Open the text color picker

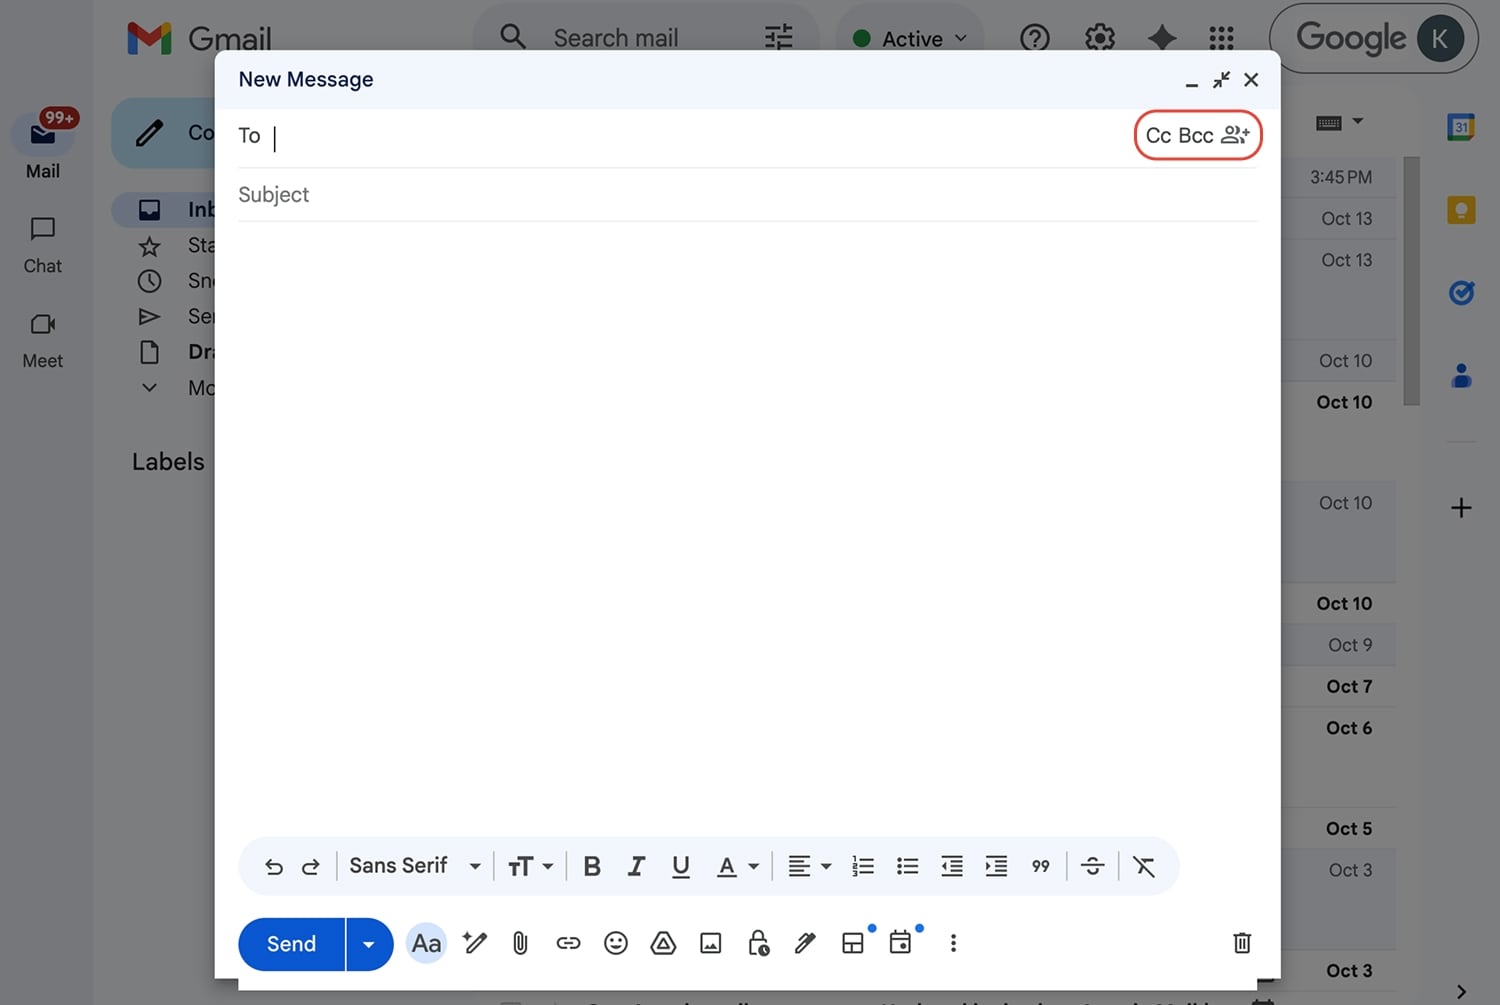(x=738, y=866)
